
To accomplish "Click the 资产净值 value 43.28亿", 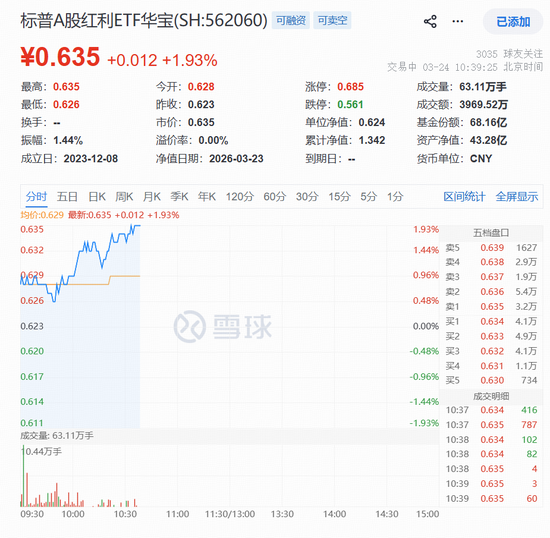I will click(x=488, y=140).
